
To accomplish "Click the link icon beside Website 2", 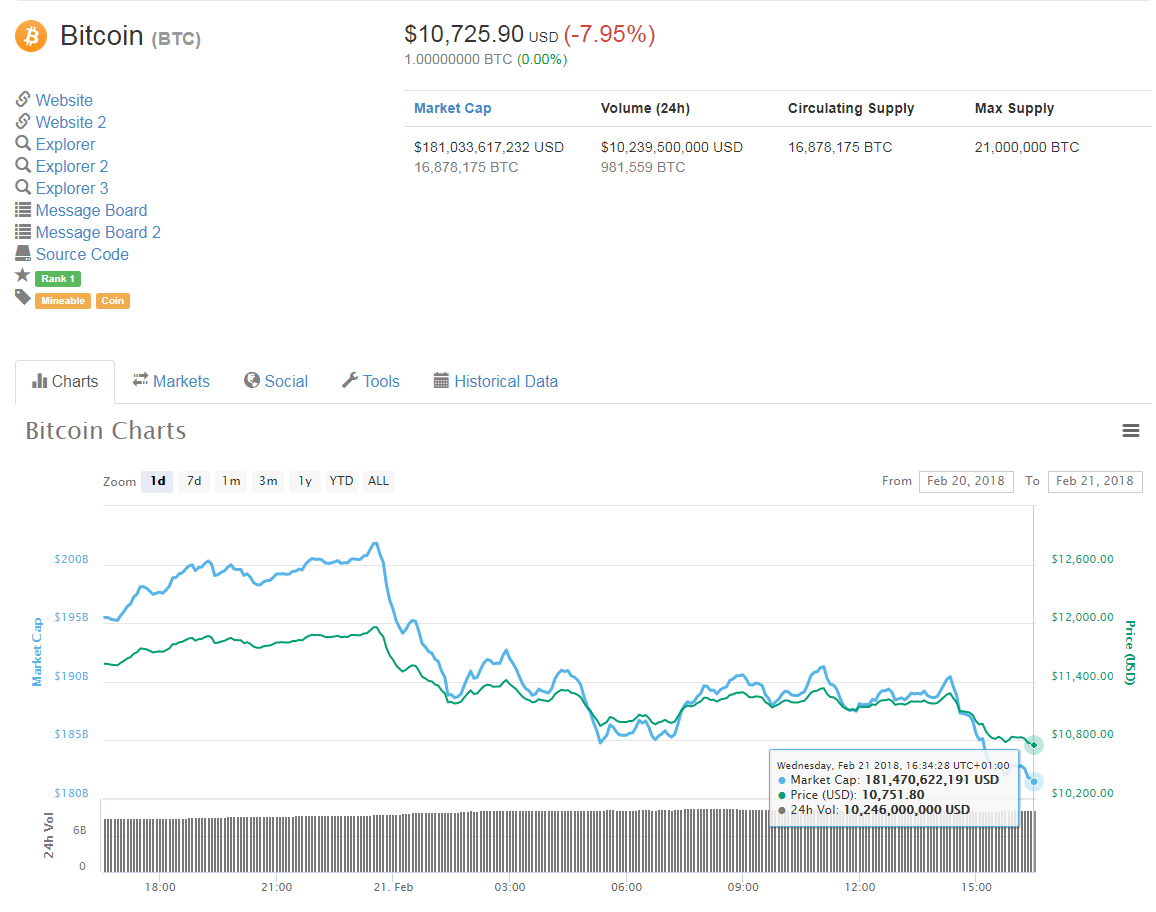I will click(x=23, y=121).
